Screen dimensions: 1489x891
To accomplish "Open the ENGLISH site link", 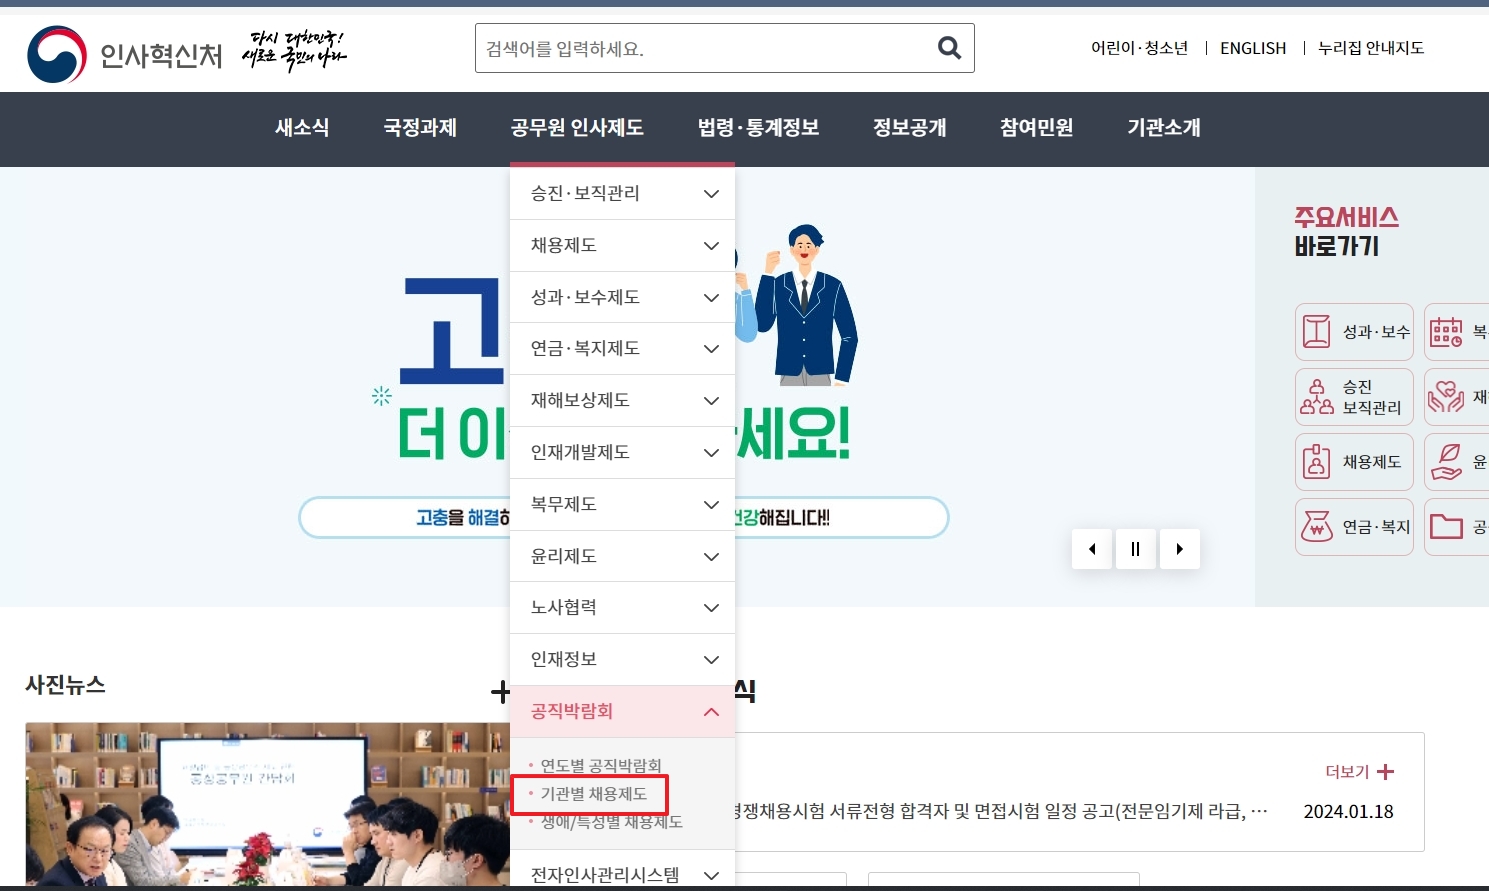I will [1253, 47].
